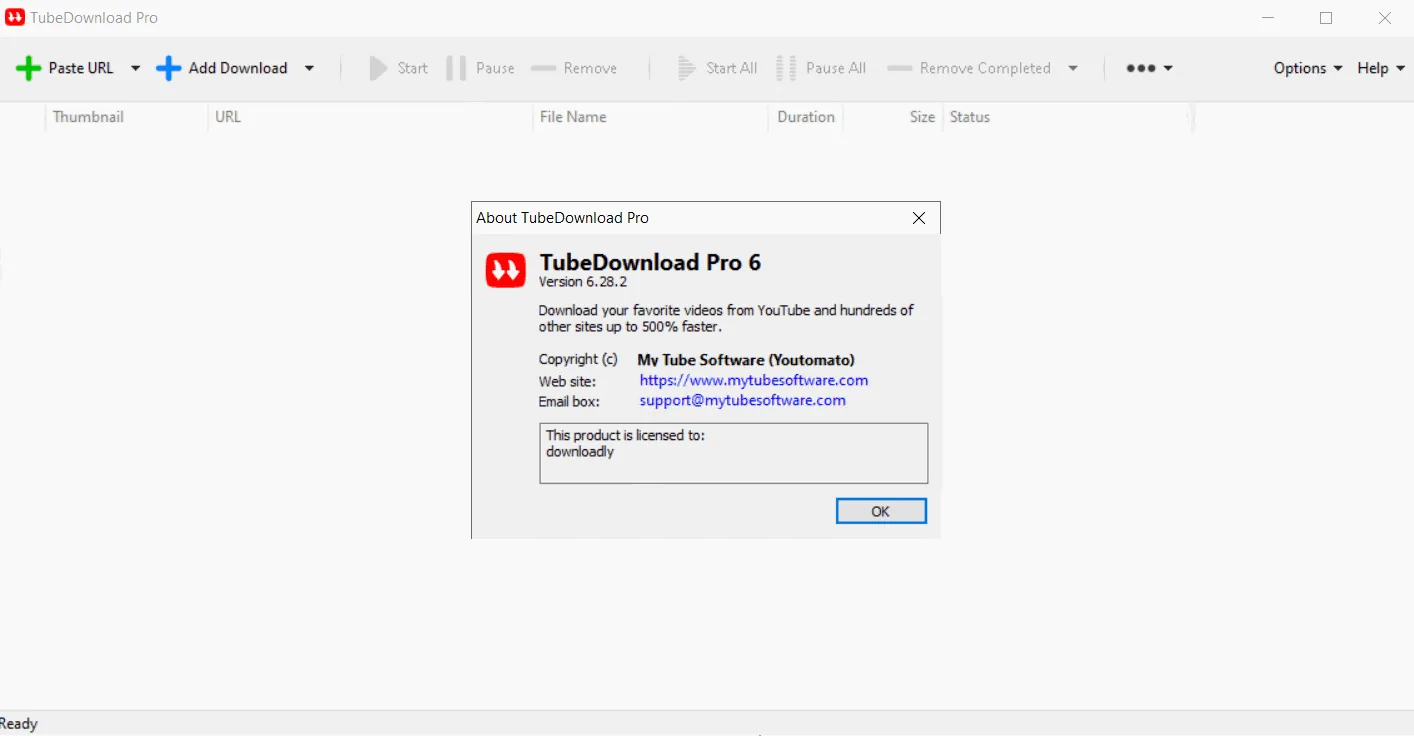Click the Start play icon
Viewport: 1414px width, 736px height.
coord(378,68)
